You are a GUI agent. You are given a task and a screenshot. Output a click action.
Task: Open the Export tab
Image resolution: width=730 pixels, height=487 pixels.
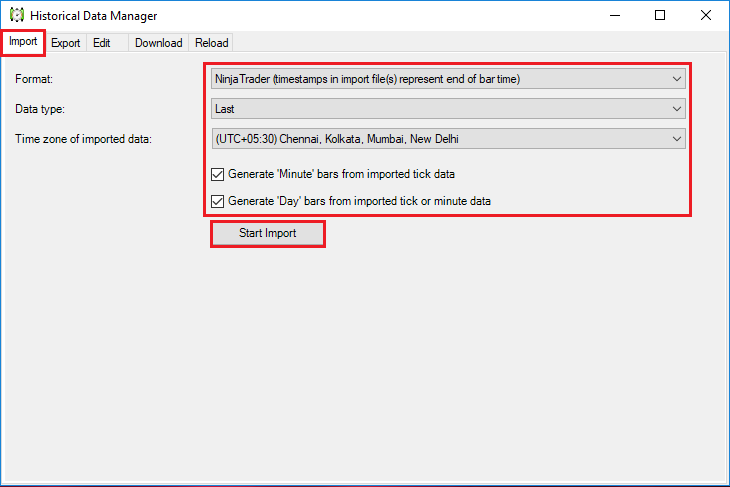click(66, 43)
